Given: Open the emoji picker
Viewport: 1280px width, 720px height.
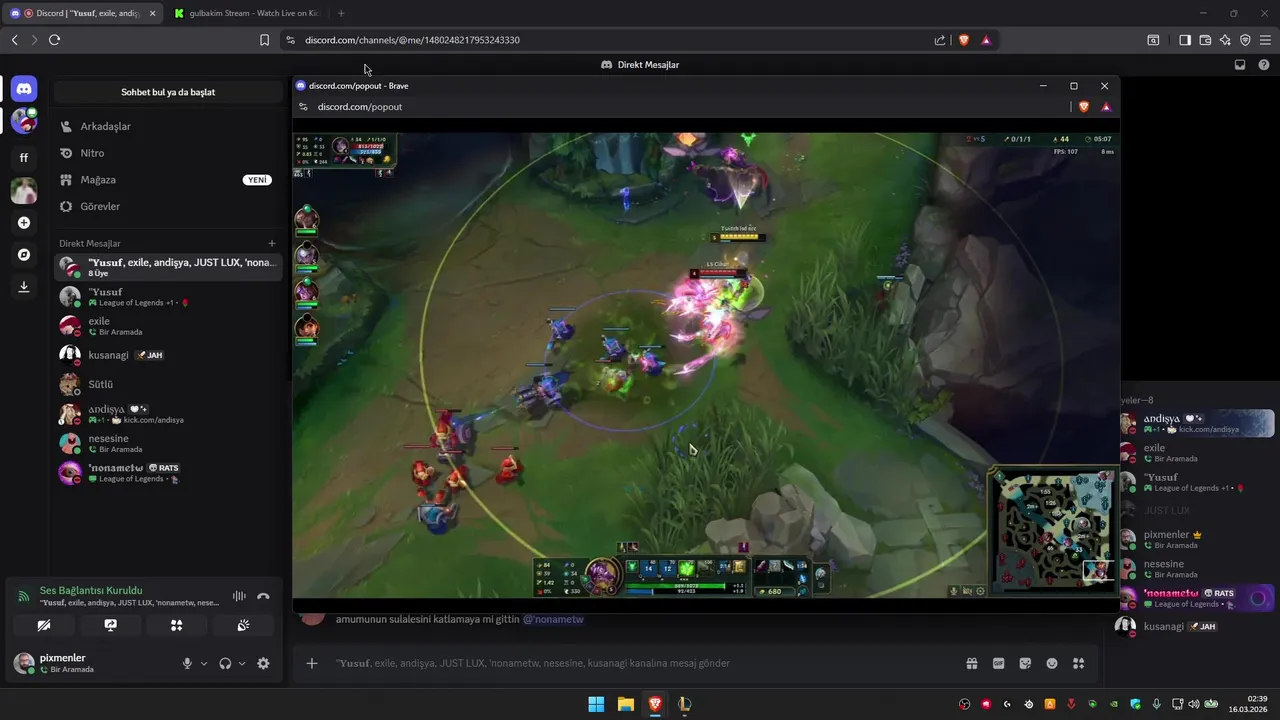Looking at the screenshot, I should pyautogui.click(x=1052, y=663).
